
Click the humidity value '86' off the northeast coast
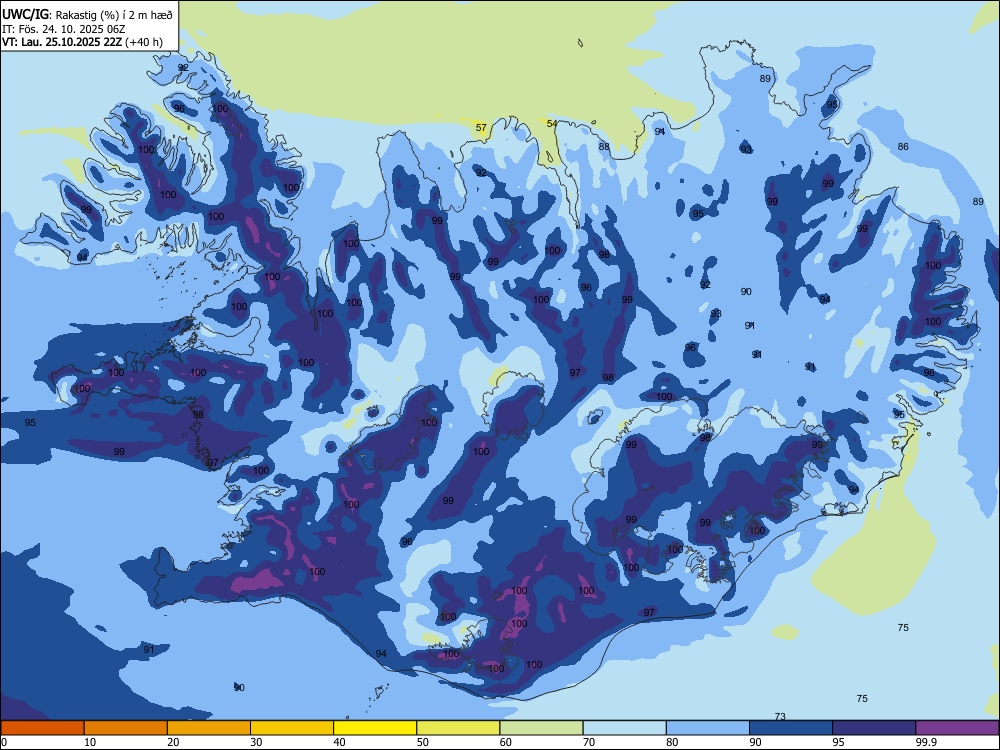[903, 147]
